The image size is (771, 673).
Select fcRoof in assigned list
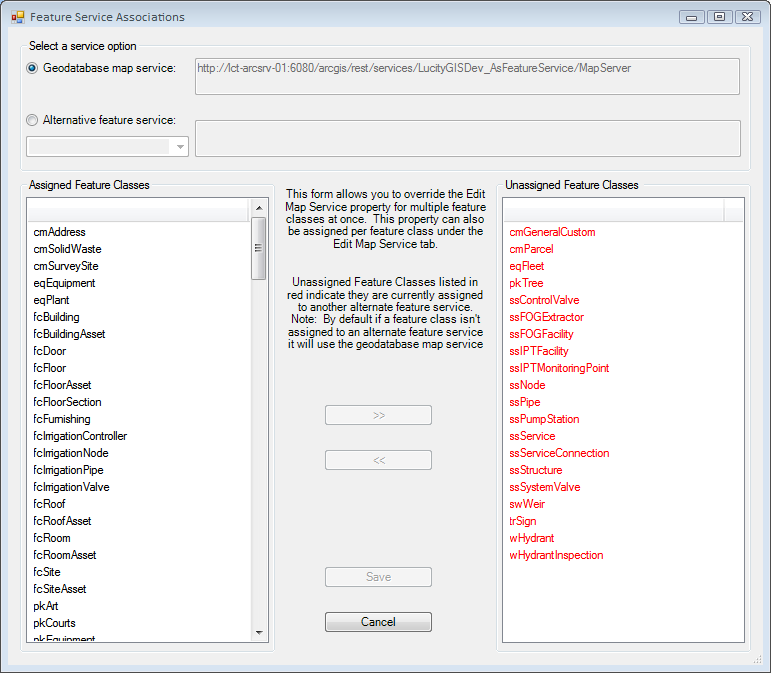click(x=49, y=504)
